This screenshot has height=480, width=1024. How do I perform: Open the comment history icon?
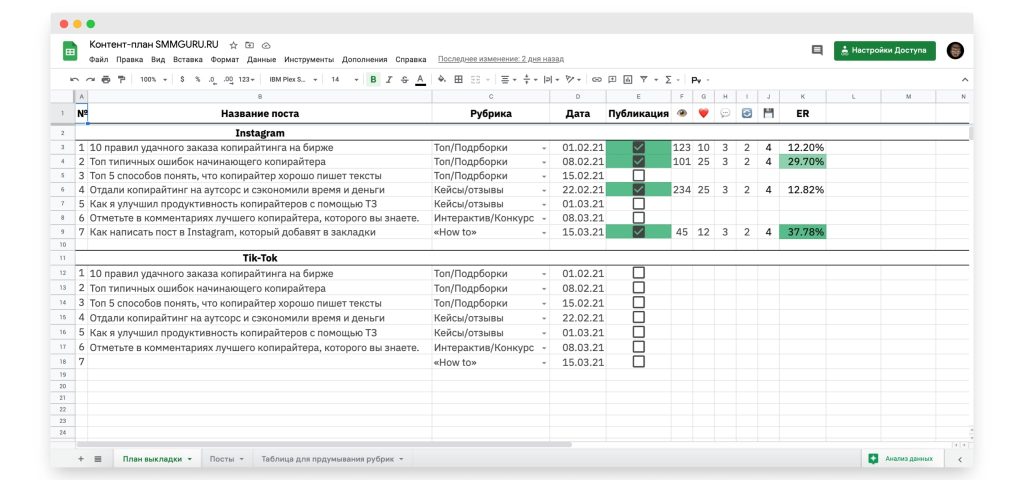click(817, 50)
